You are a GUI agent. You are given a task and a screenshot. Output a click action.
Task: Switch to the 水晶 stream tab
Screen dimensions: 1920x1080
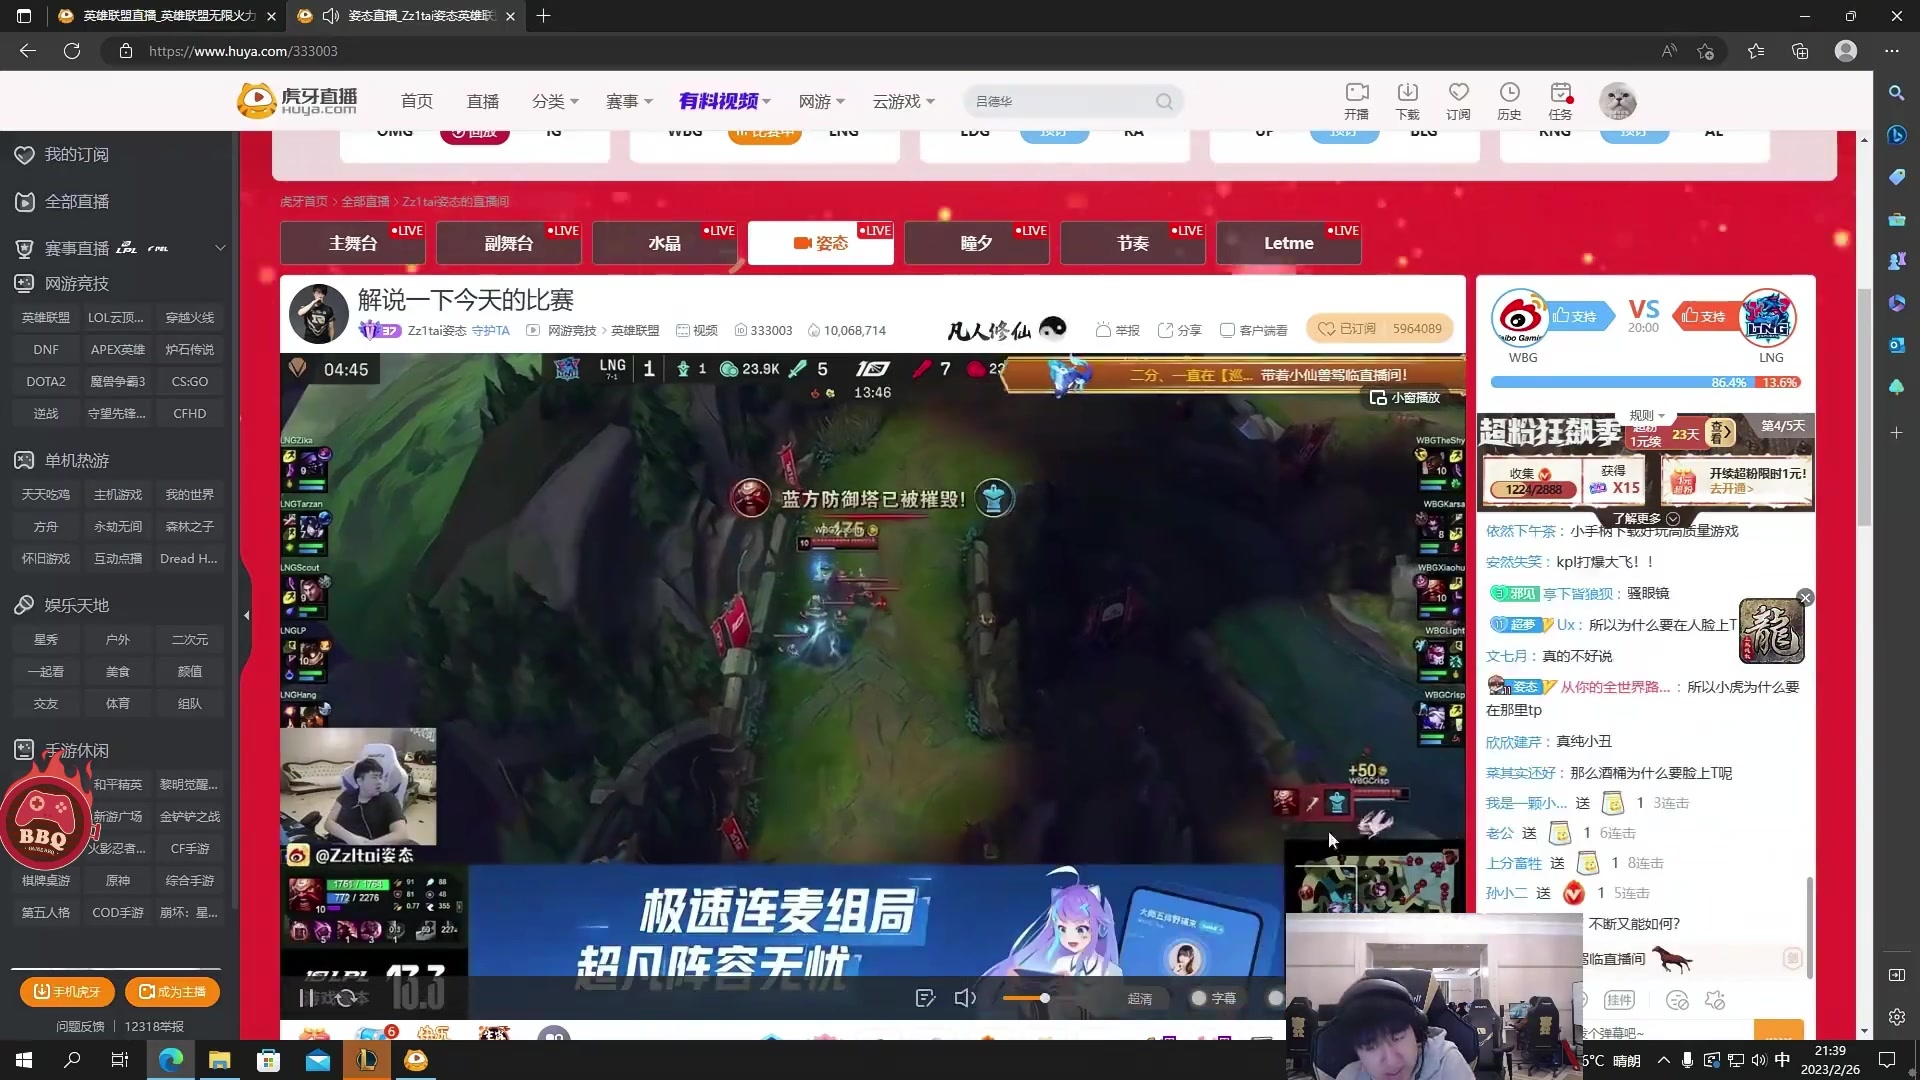[665, 243]
